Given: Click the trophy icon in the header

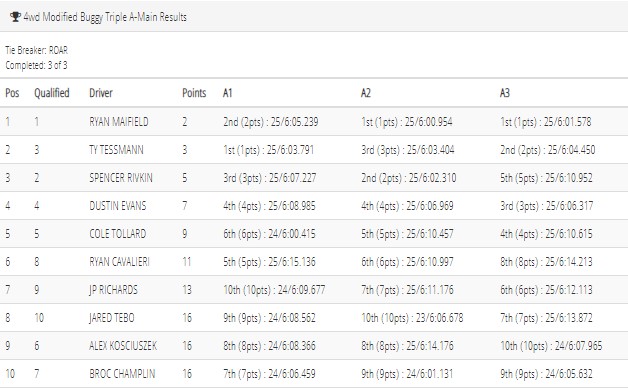Looking at the screenshot, I should pyautogui.click(x=15, y=17).
